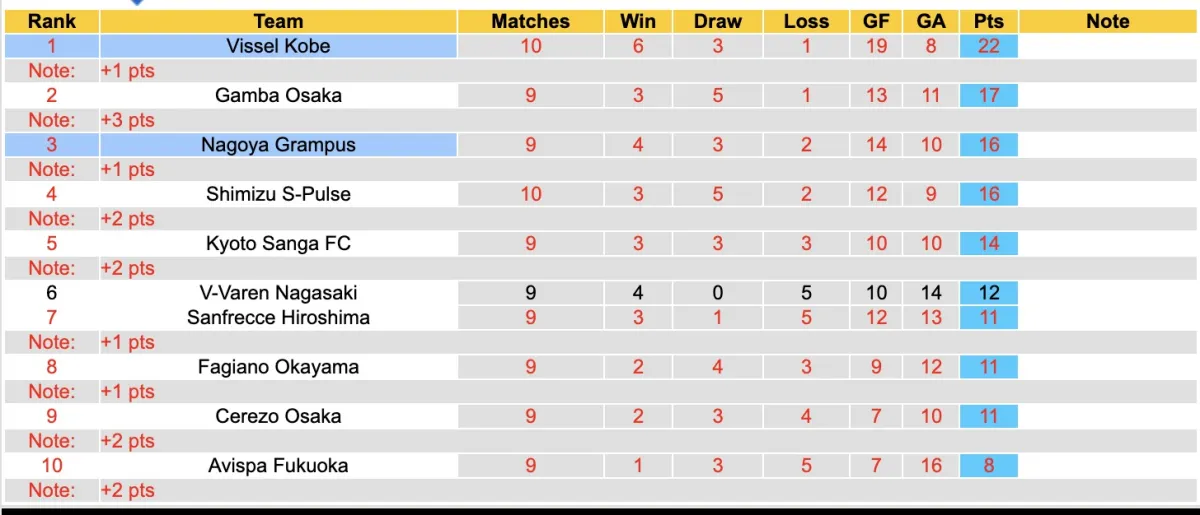The width and height of the screenshot is (1200, 515).
Task: Open the Gamba Osaka team link
Action: click(278, 95)
